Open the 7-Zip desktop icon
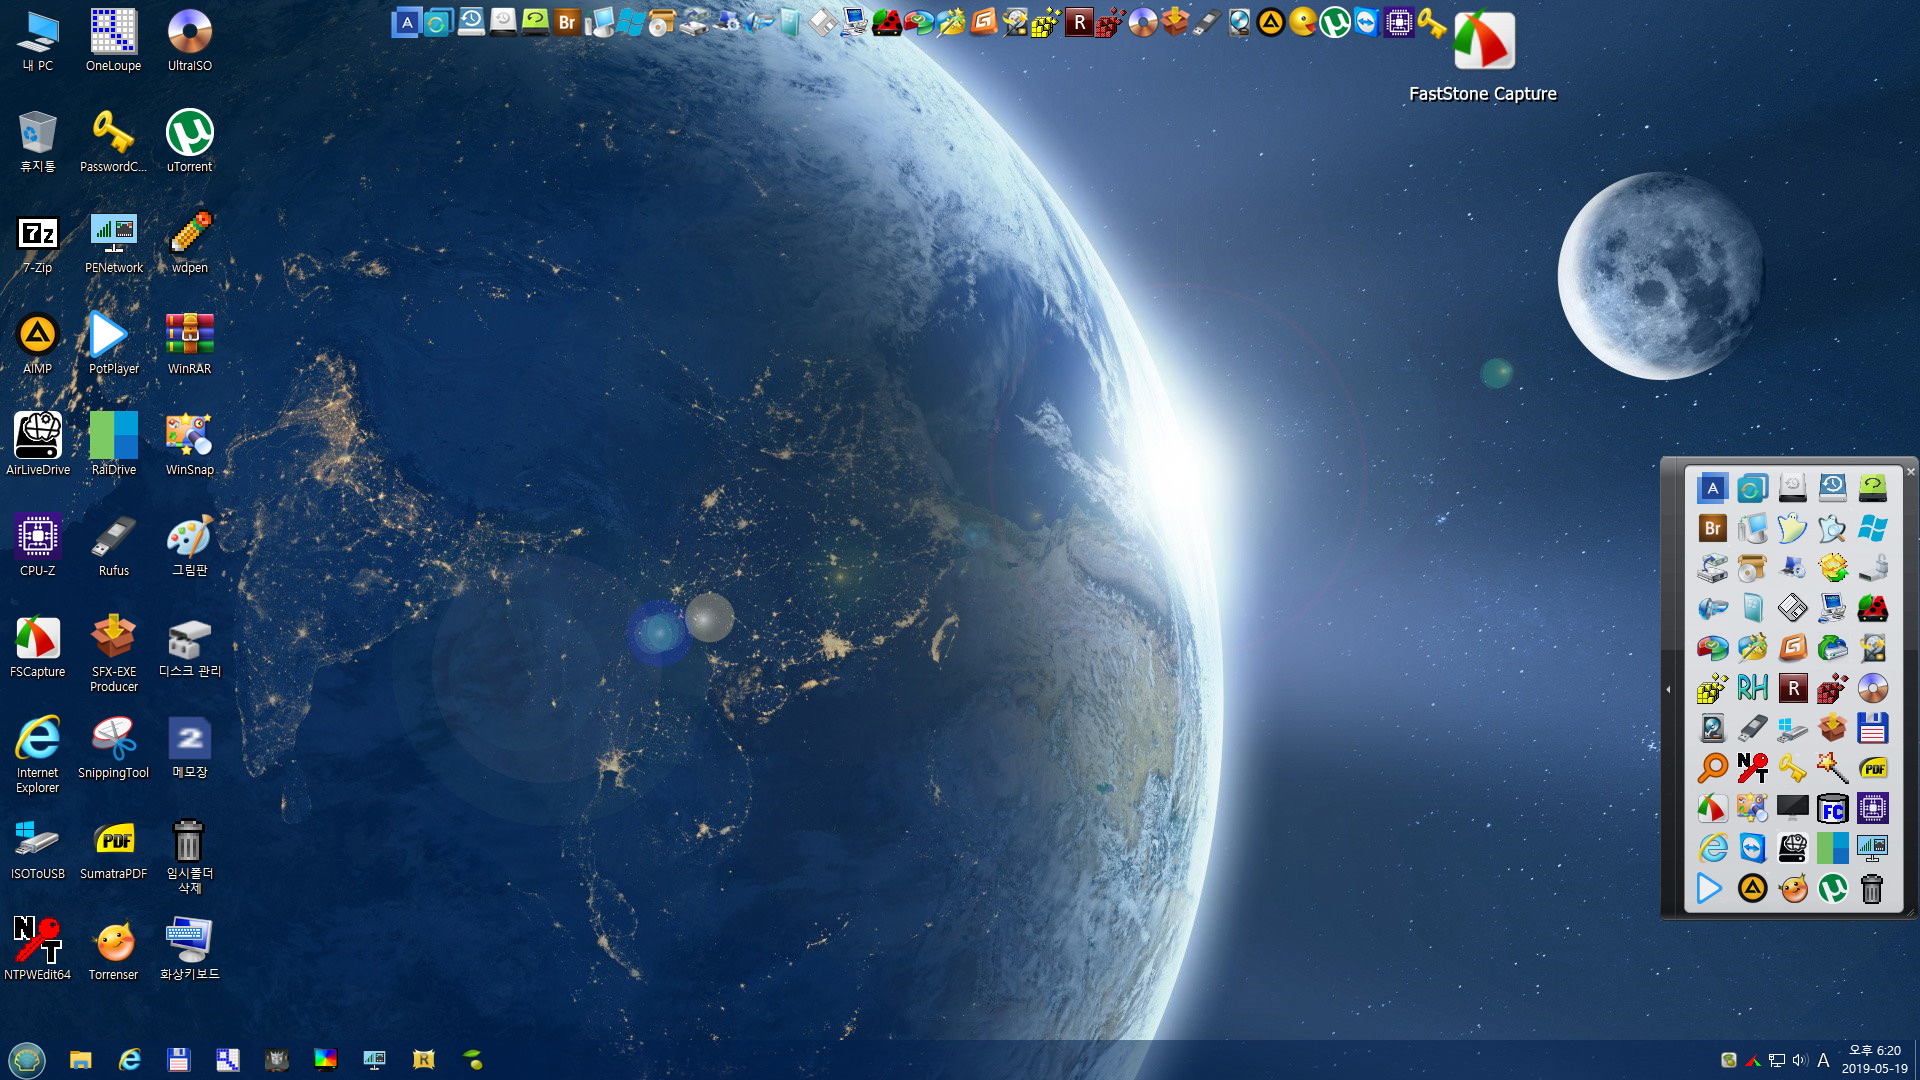The width and height of the screenshot is (1920, 1080). (38, 244)
